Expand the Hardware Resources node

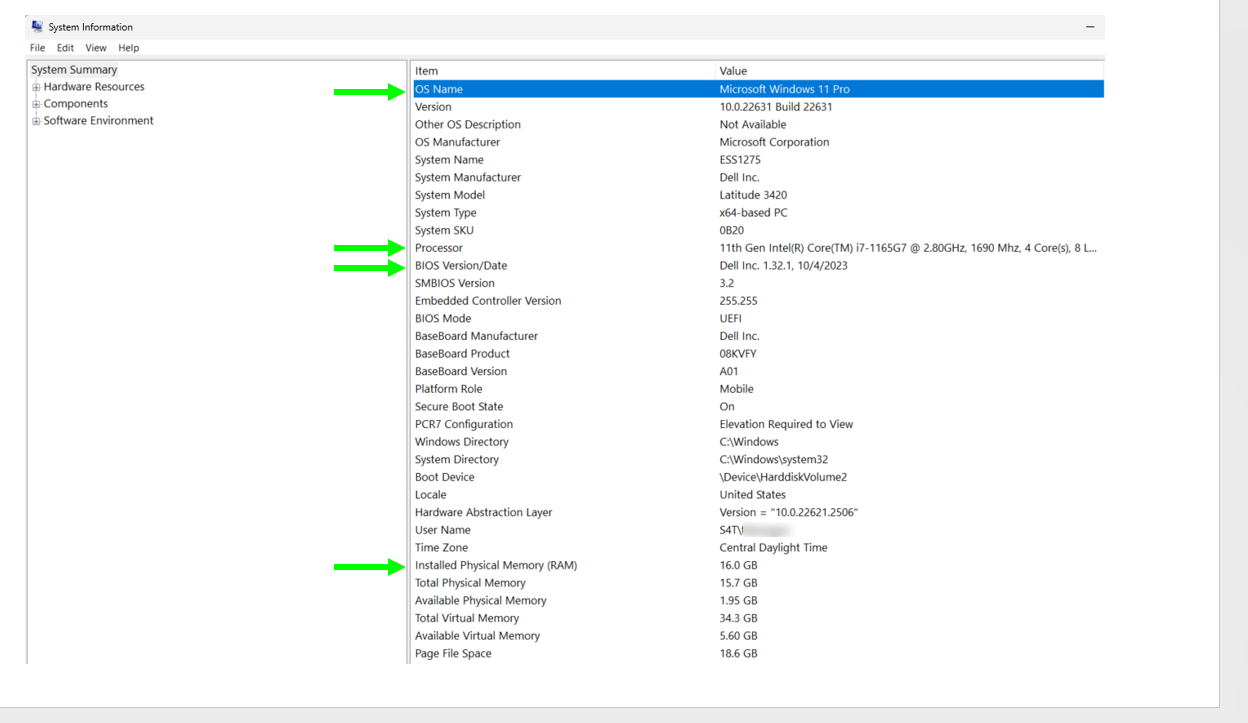coord(36,88)
